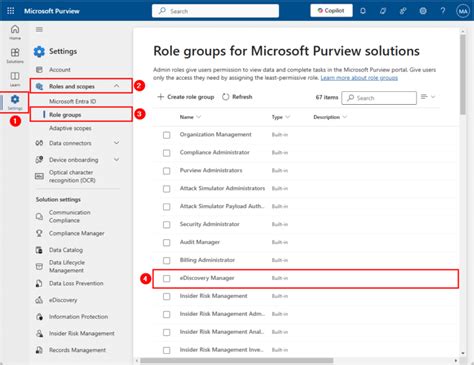Click the scroll down arrow at bottom right

(x=463, y=353)
